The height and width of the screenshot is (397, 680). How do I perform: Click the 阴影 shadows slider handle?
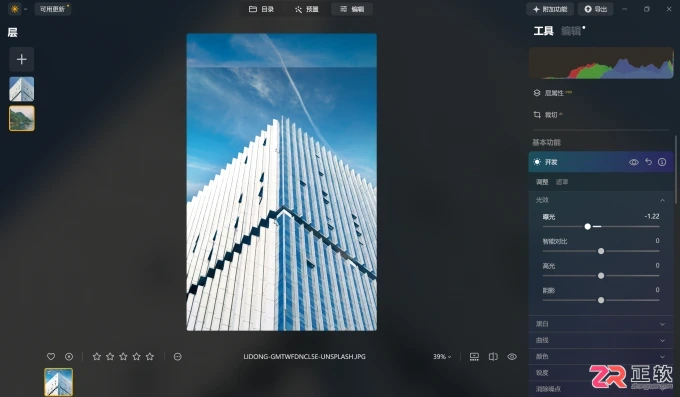pyautogui.click(x=601, y=300)
